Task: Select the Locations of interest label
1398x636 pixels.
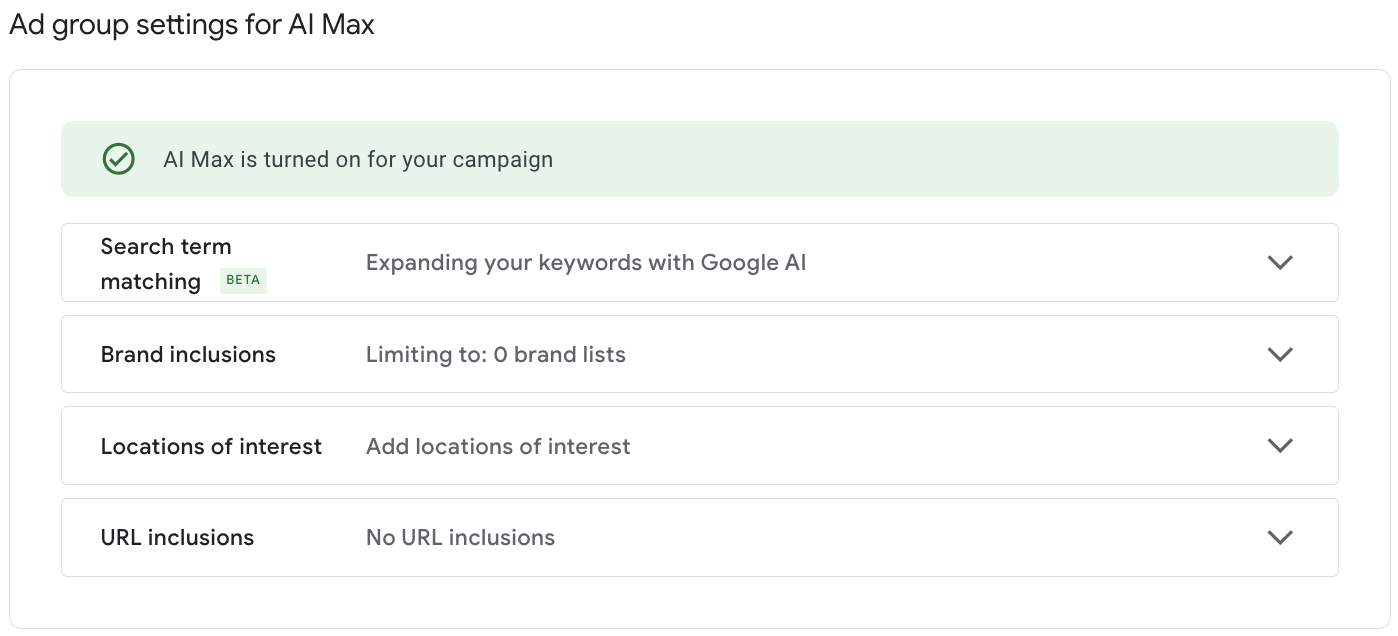Action: coord(211,446)
